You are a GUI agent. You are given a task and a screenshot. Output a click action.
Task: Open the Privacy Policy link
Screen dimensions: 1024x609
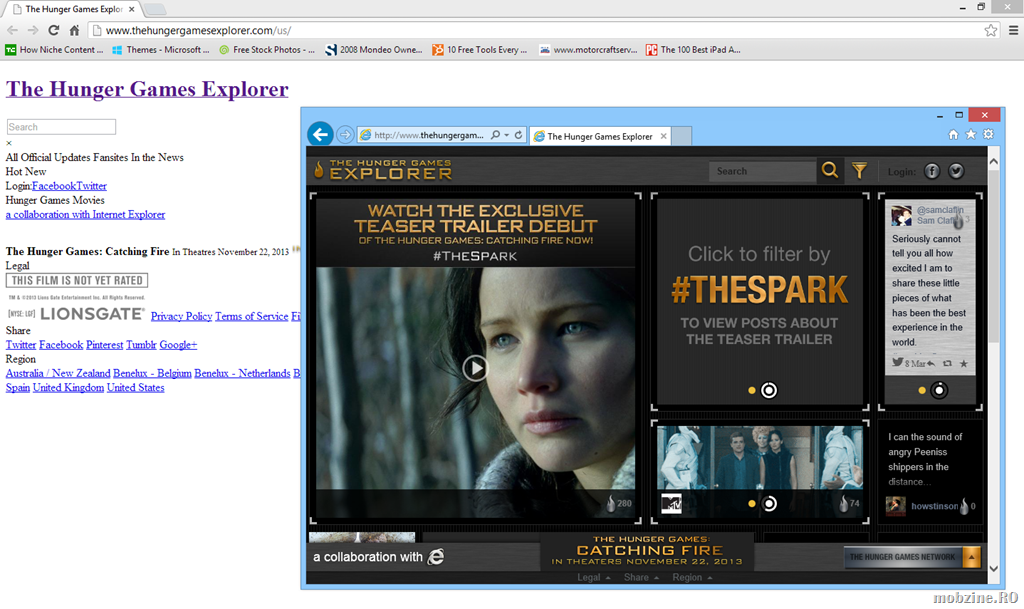point(181,316)
